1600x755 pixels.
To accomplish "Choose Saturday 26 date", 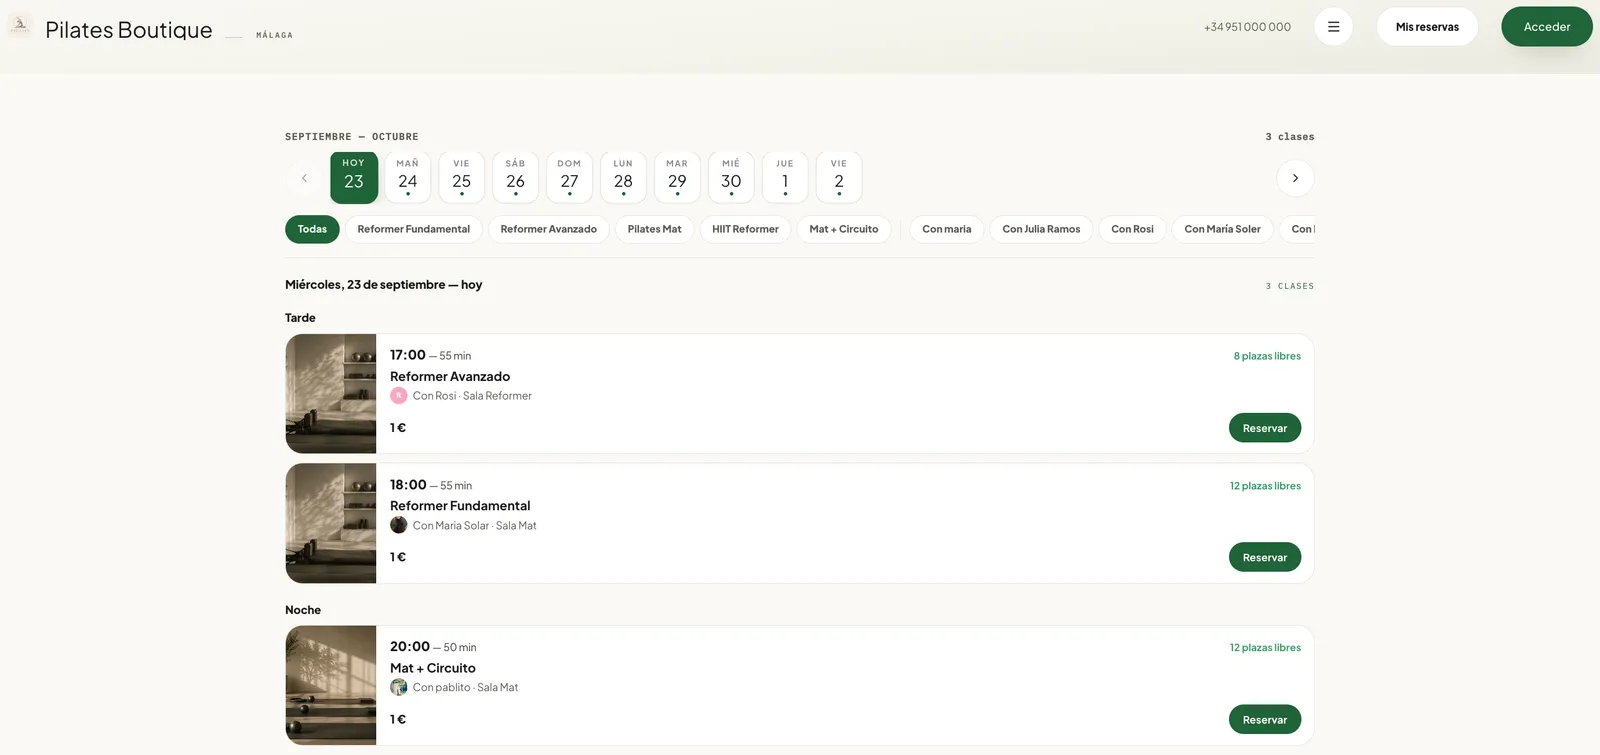I will point(515,178).
